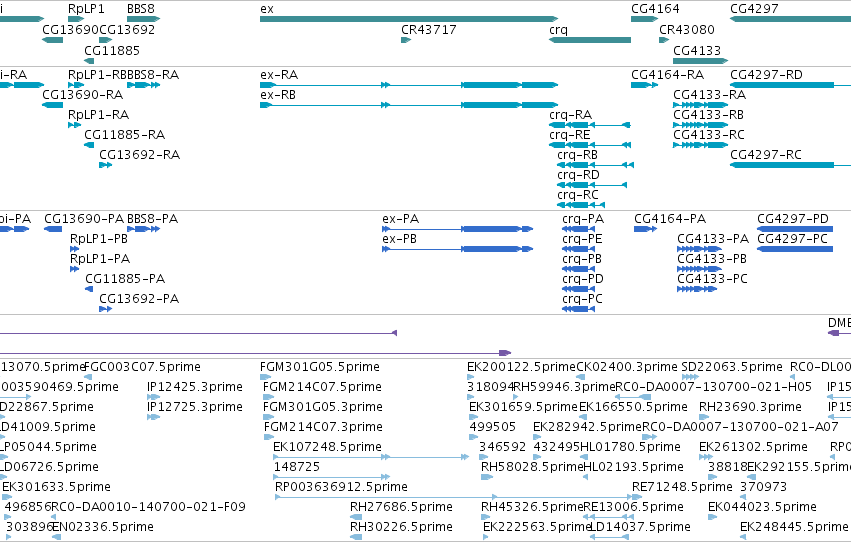Click the ex-RA transcript

(409, 85)
